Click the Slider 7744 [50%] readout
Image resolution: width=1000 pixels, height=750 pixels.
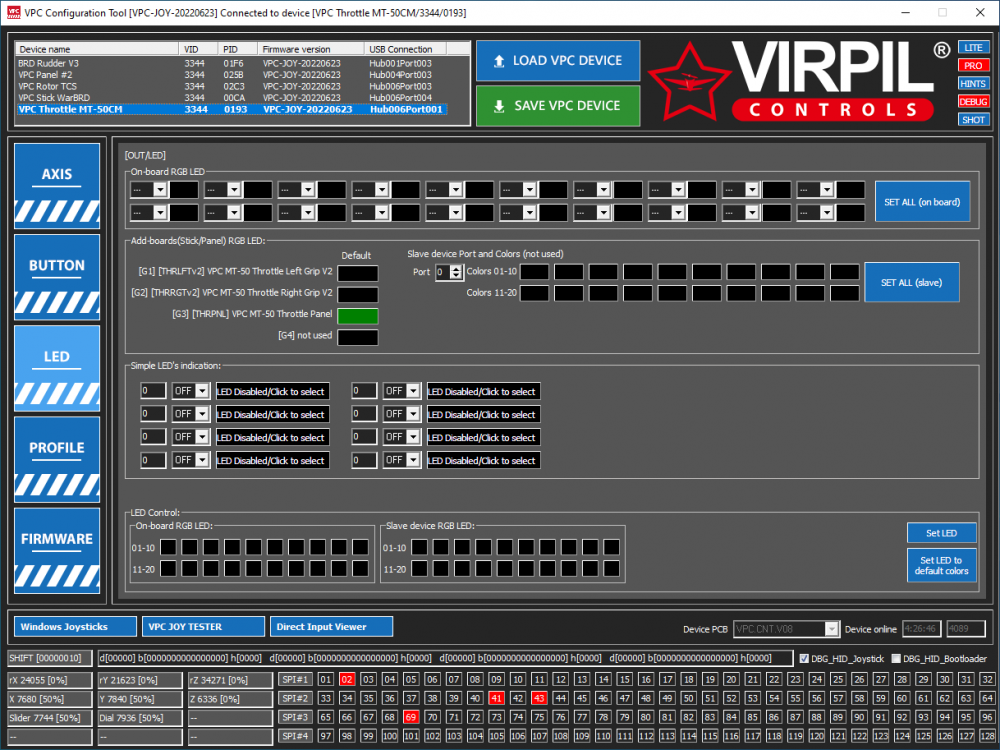(x=50, y=718)
